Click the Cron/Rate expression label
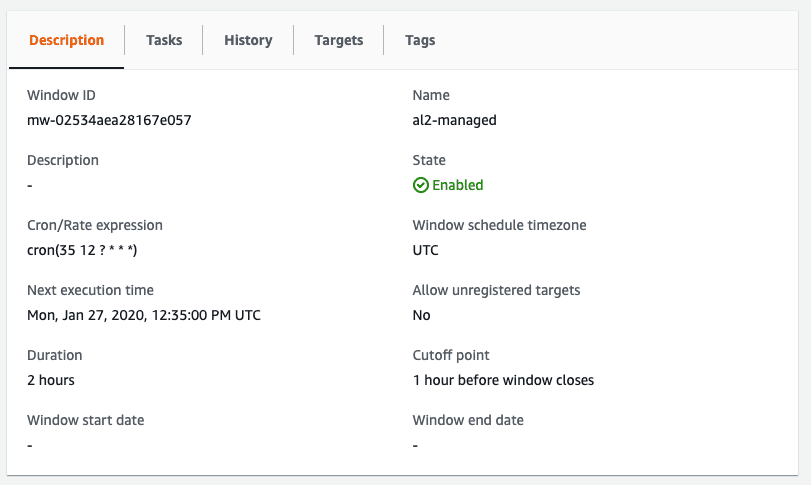811x485 pixels. point(95,225)
